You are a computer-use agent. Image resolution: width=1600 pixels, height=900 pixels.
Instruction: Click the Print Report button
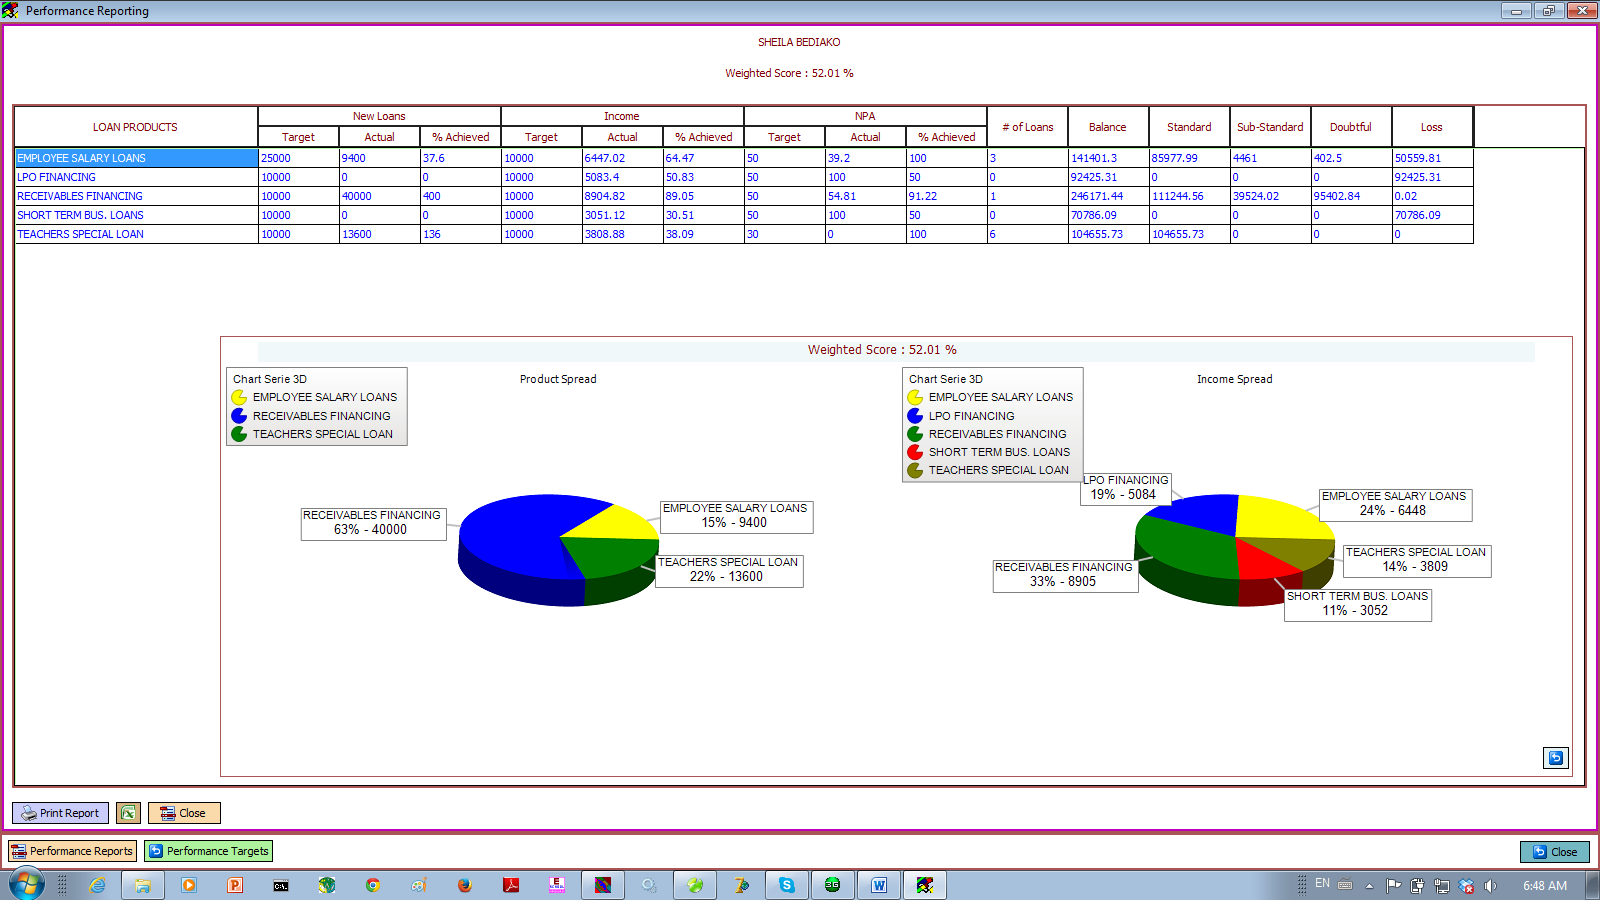pyautogui.click(x=60, y=813)
